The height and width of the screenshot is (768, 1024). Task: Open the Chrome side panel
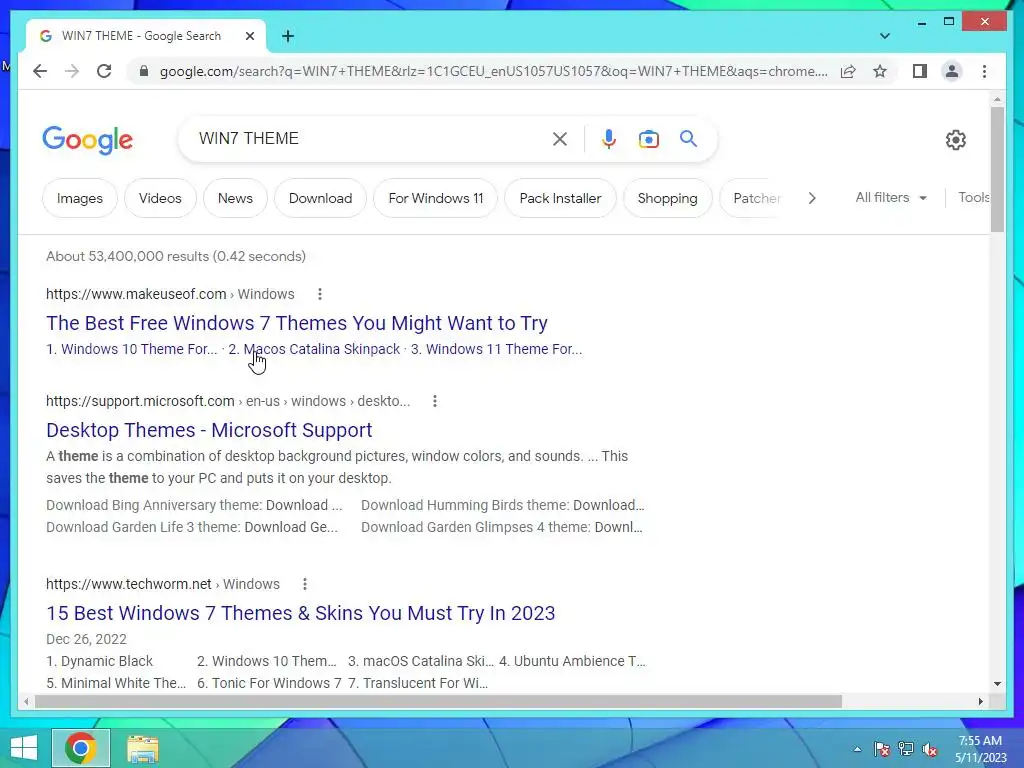coord(920,71)
